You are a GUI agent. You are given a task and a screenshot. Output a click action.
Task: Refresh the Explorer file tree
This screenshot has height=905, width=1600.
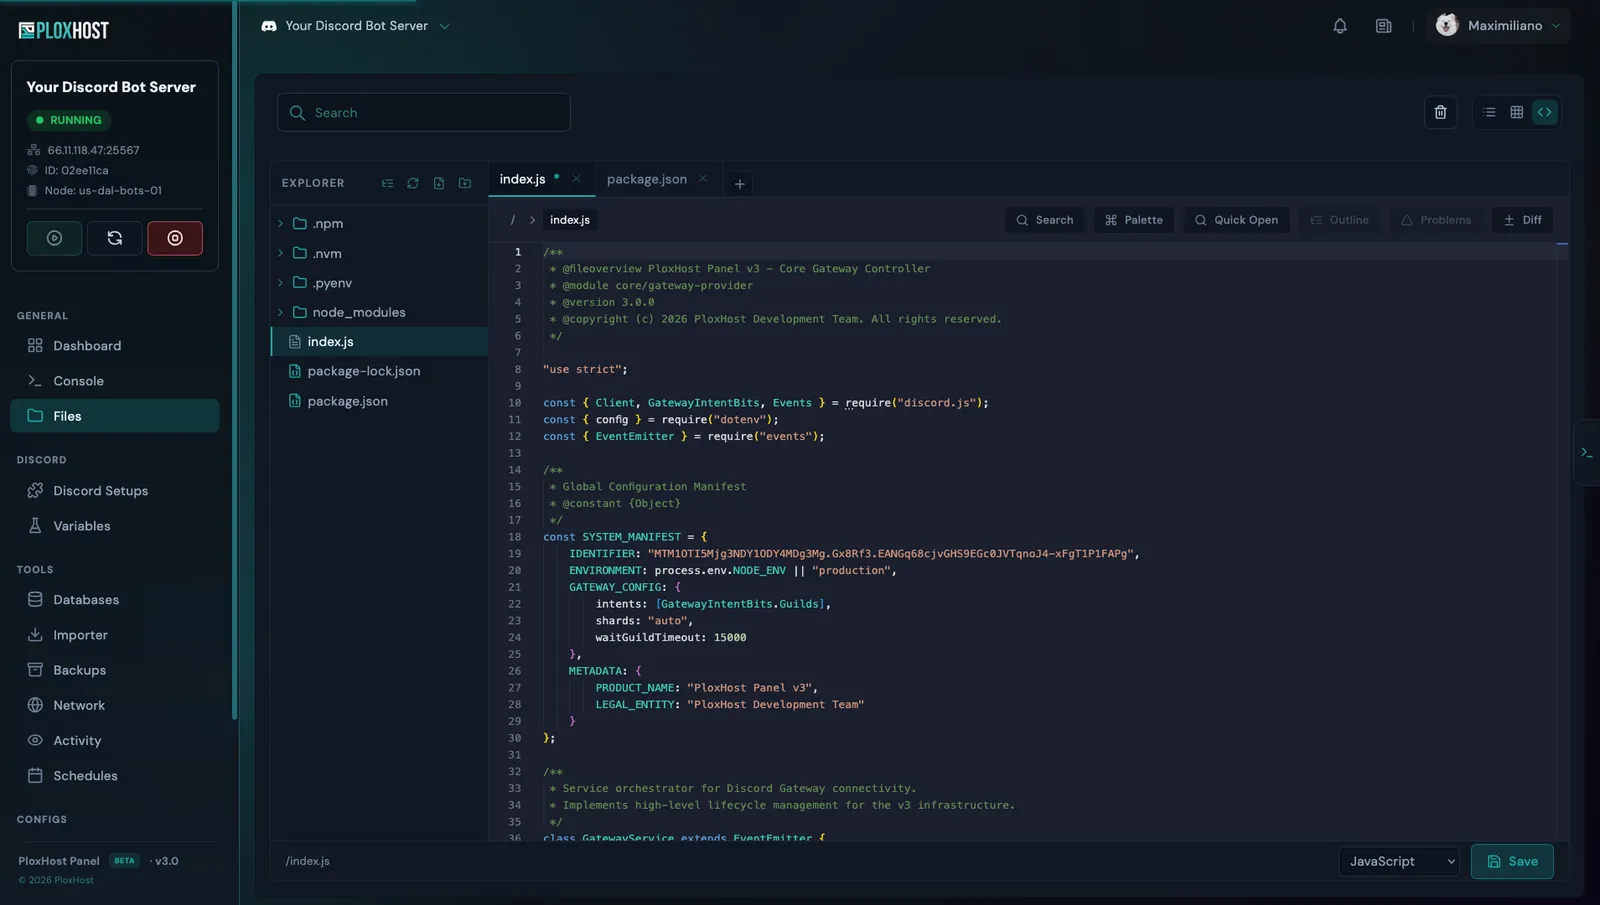click(413, 183)
